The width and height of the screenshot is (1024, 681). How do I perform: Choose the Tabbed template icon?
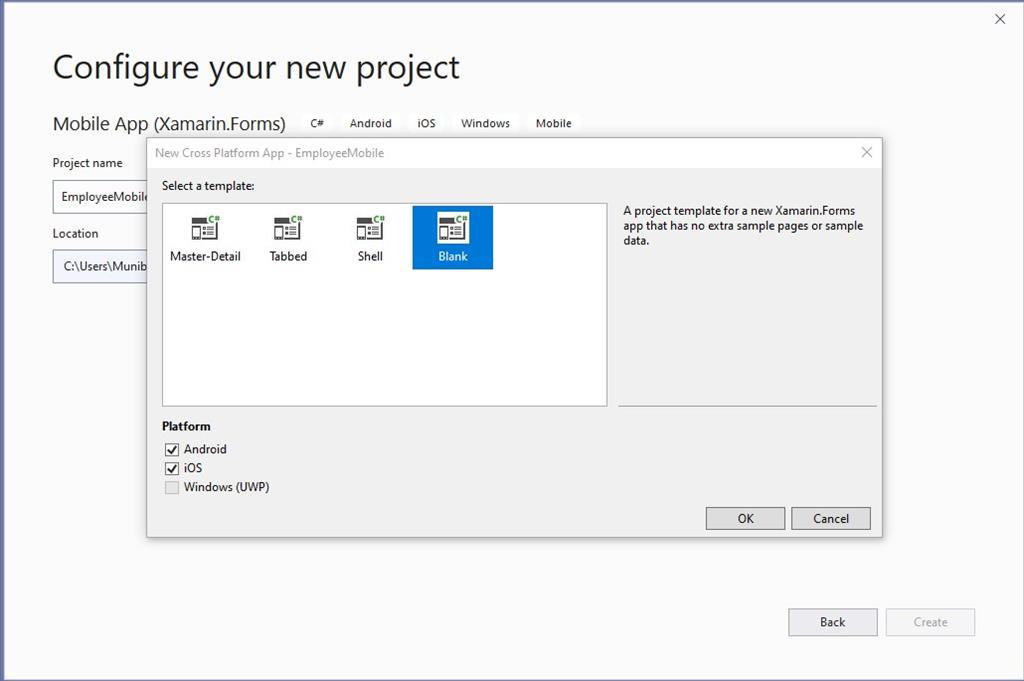click(288, 238)
